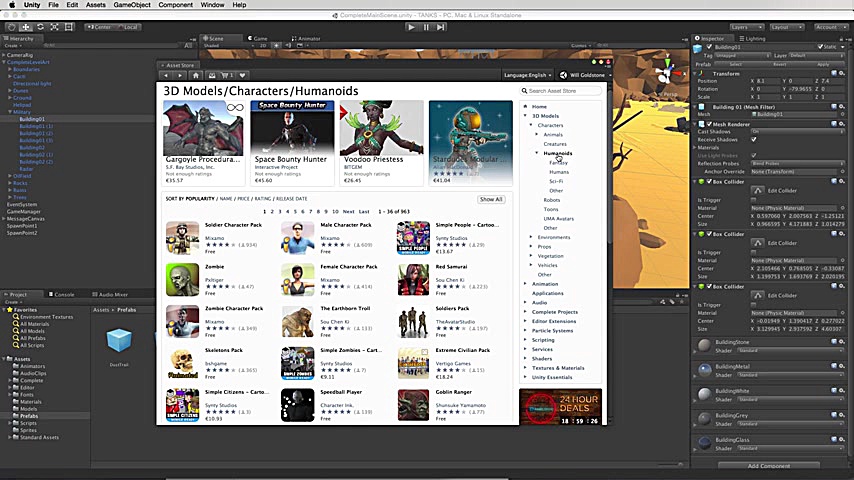Open Cast Shadows dropdown
Image resolution: width=854 pixels, height=480 pixels.
pyautogui.click(x=797, y=132)
